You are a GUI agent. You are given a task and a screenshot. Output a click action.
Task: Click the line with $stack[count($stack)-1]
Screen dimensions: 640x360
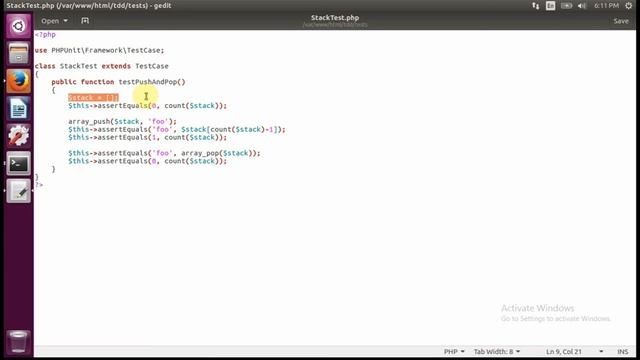[x=177, y=129]
